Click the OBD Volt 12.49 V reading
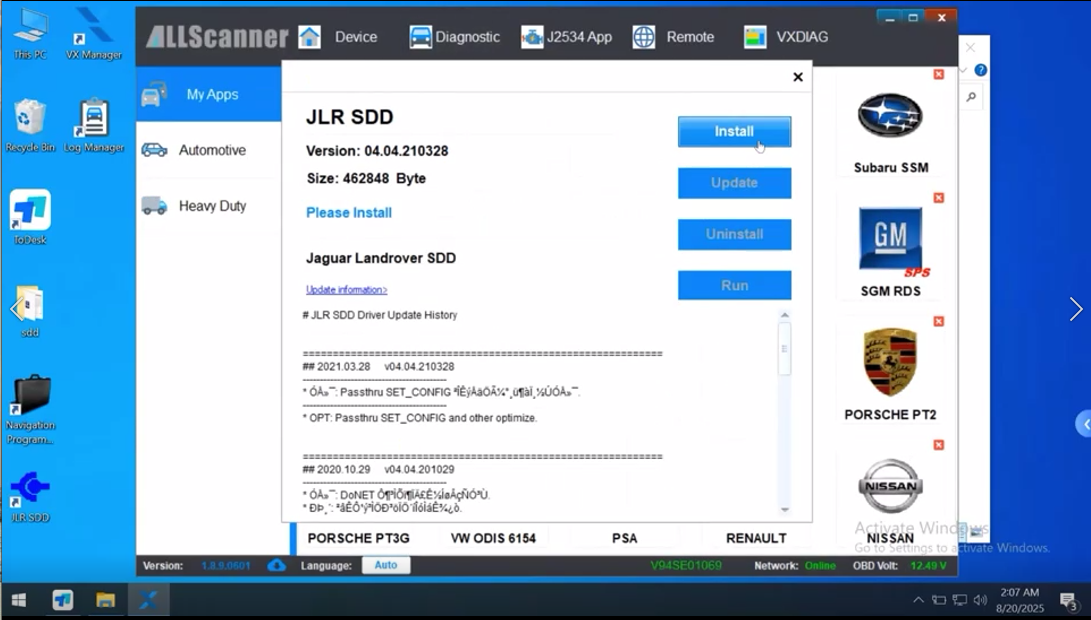The height and width of the screenshot is (620, 1091). coord(900,566)
